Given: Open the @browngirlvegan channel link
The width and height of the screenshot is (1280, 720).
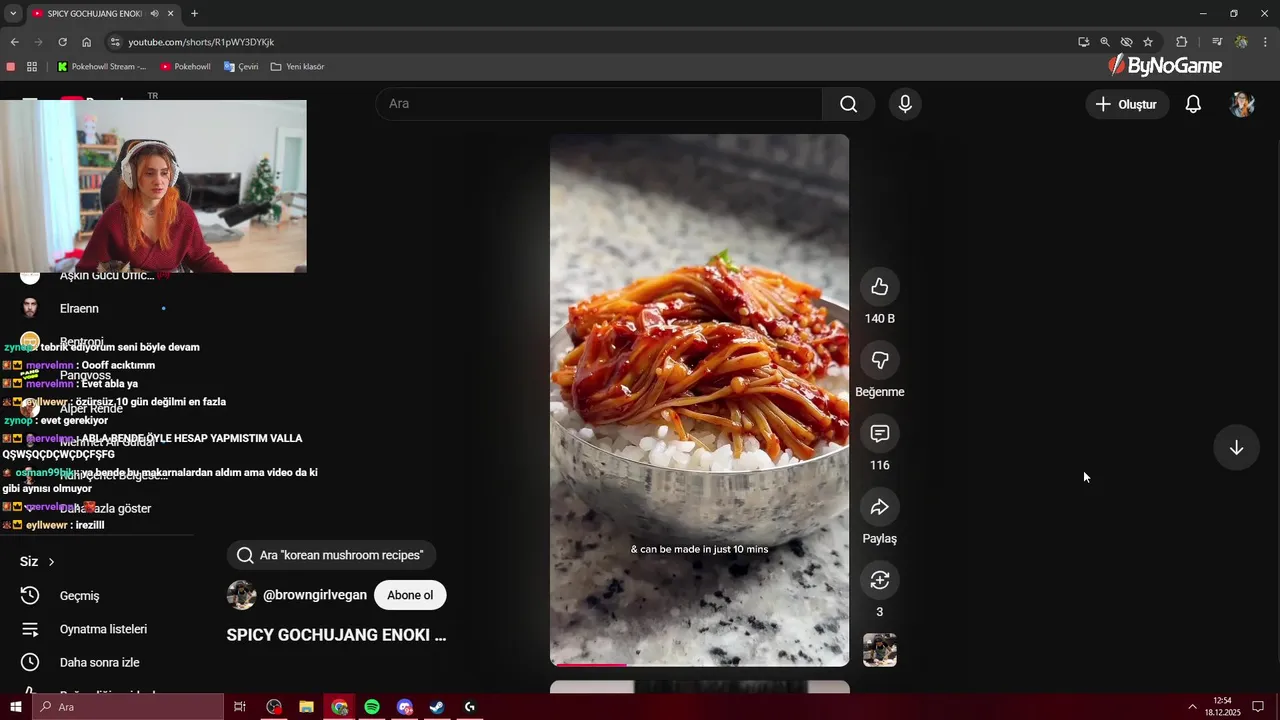Looking at the screenshot, I should pos(315,595).
